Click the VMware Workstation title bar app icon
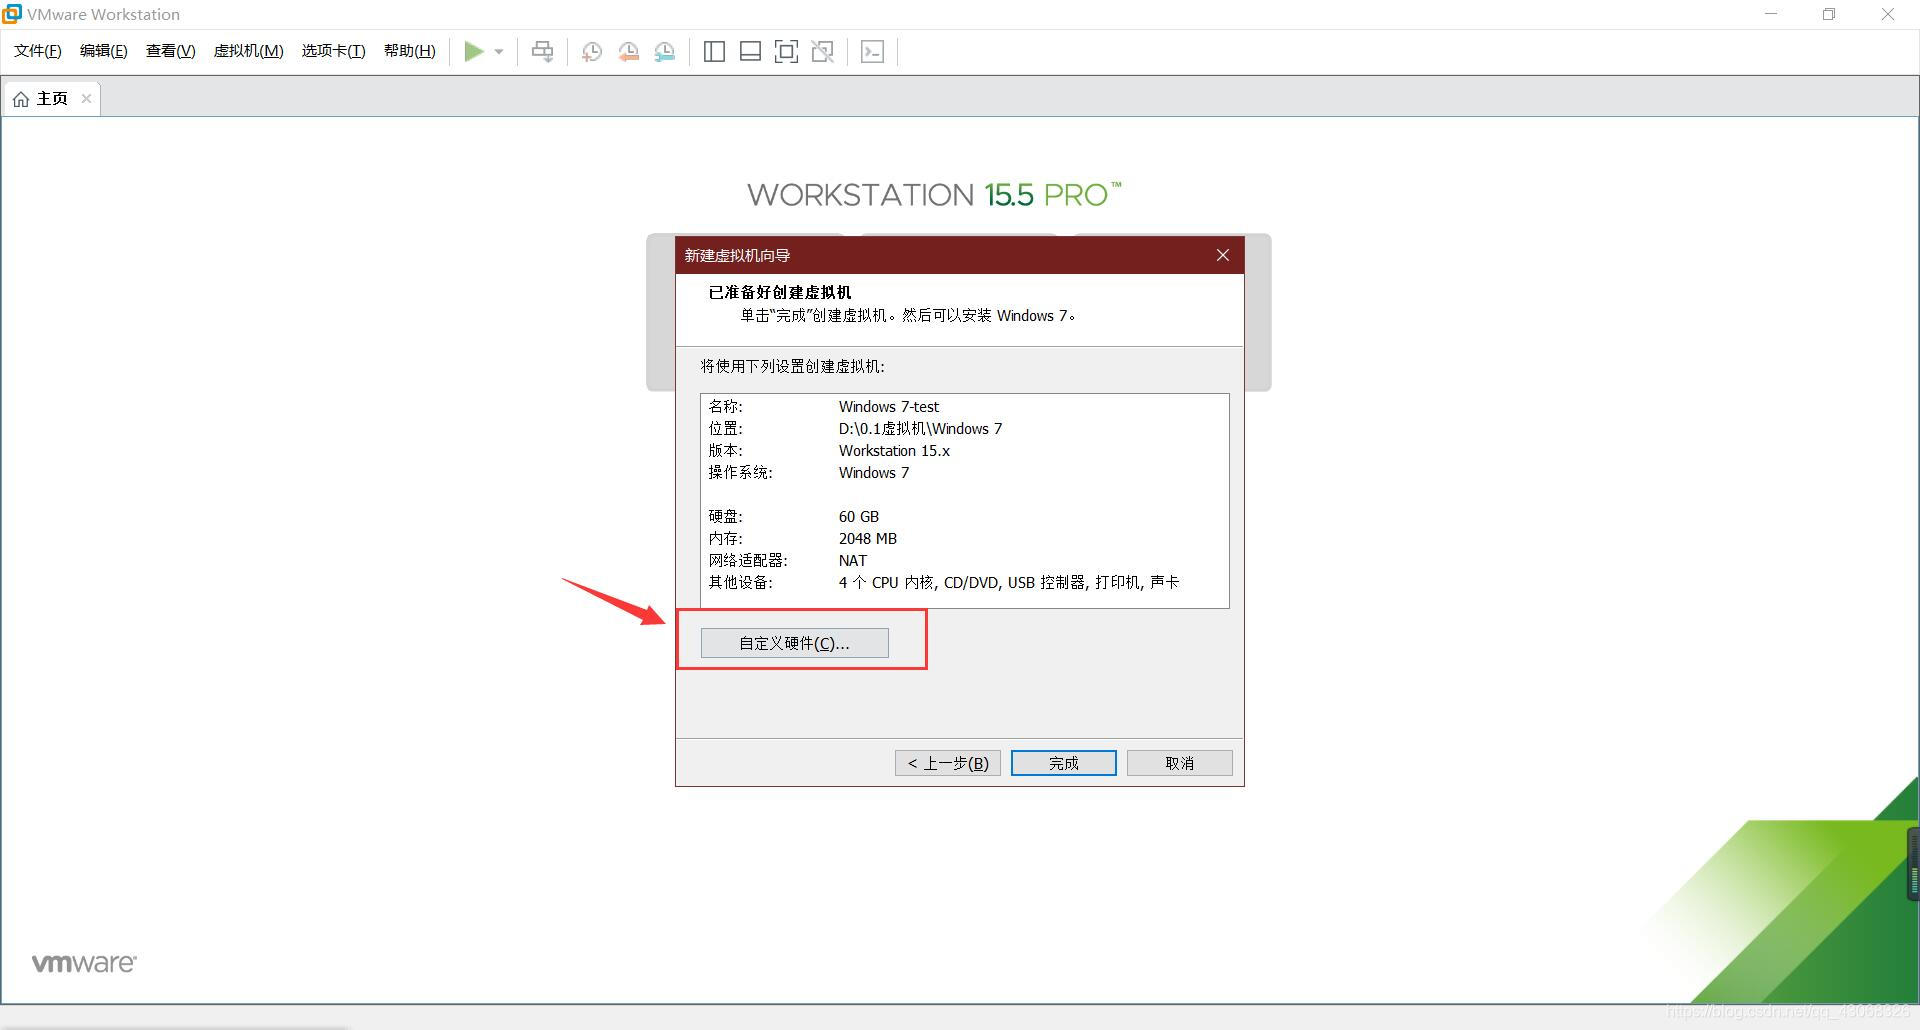The height and width of the screenshot is (1030, 1920). 12,14
